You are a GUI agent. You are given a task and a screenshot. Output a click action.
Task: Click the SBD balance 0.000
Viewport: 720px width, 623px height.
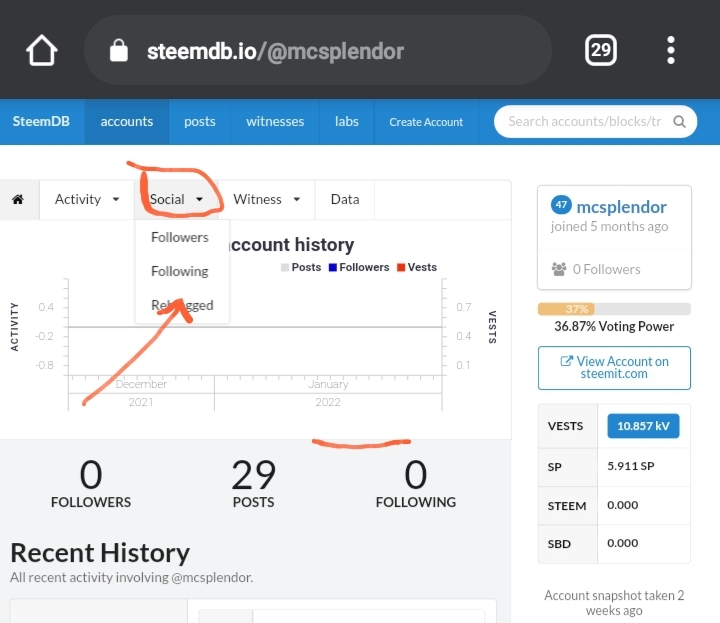click(622, 543)
